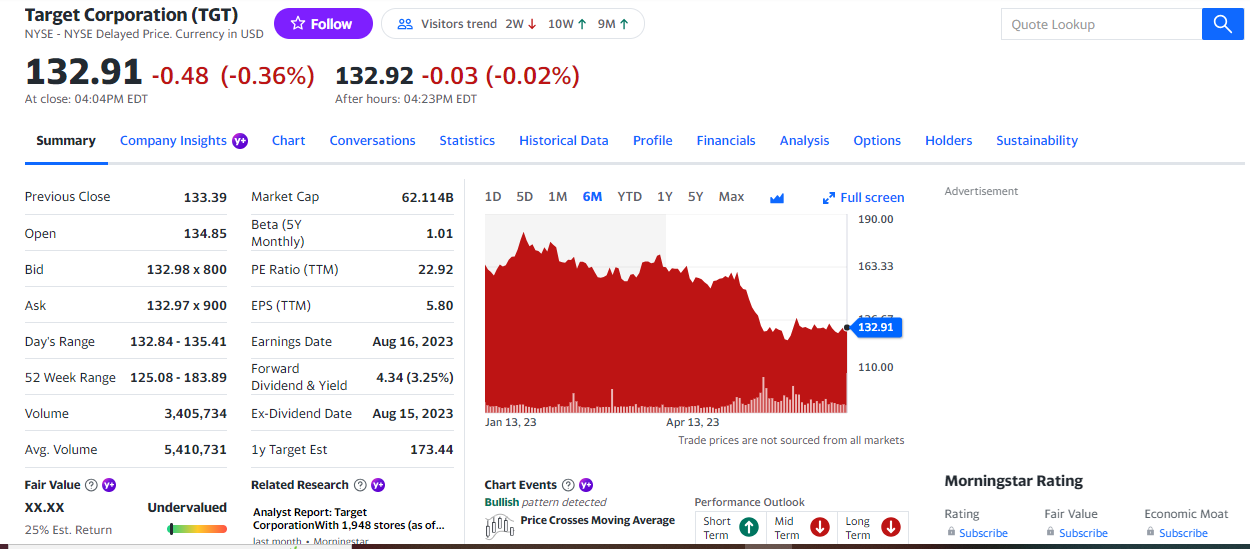
Task: Click the premium badge beside Company Insights
Action: tap(240, 141)
